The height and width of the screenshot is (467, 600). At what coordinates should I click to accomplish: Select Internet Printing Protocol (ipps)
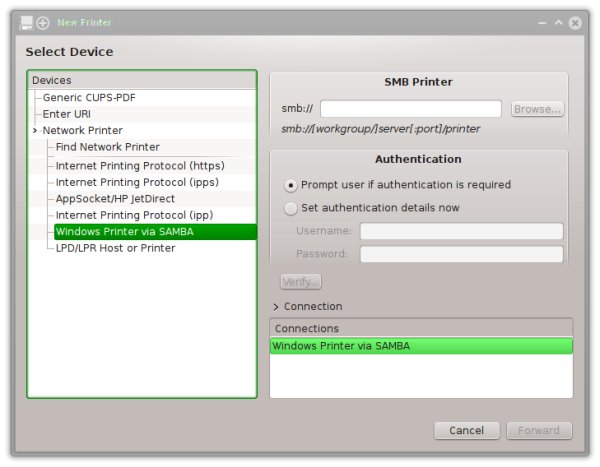point(137,182)
